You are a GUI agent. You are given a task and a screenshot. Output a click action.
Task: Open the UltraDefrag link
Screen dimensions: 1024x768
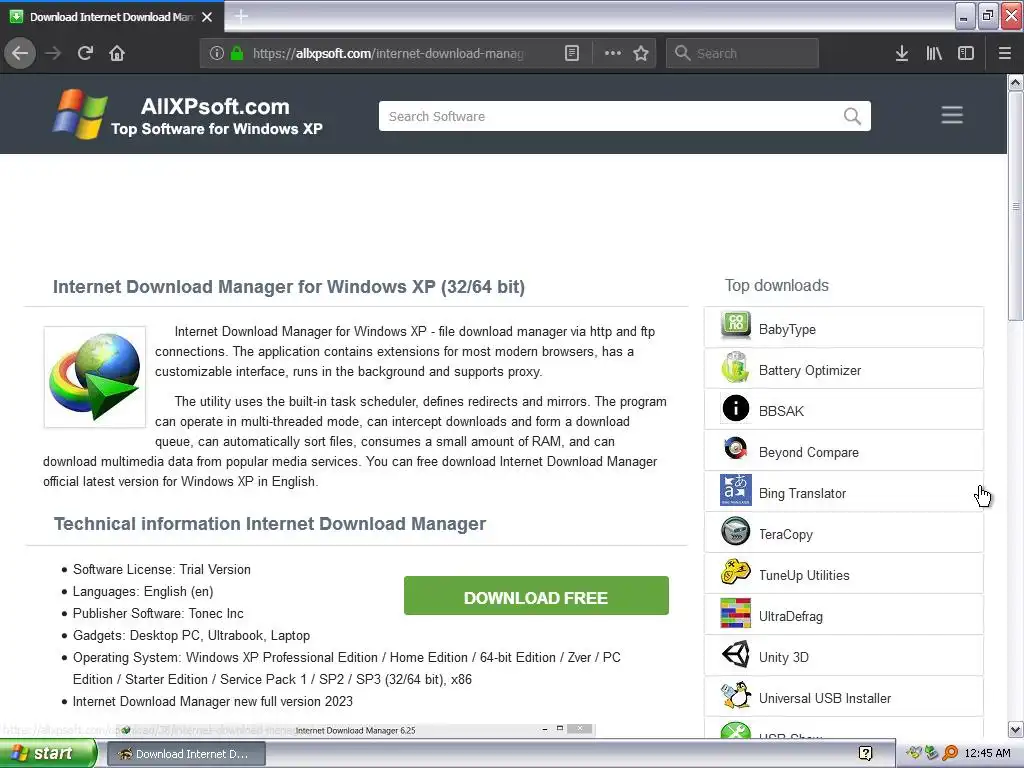click(791, 616)
